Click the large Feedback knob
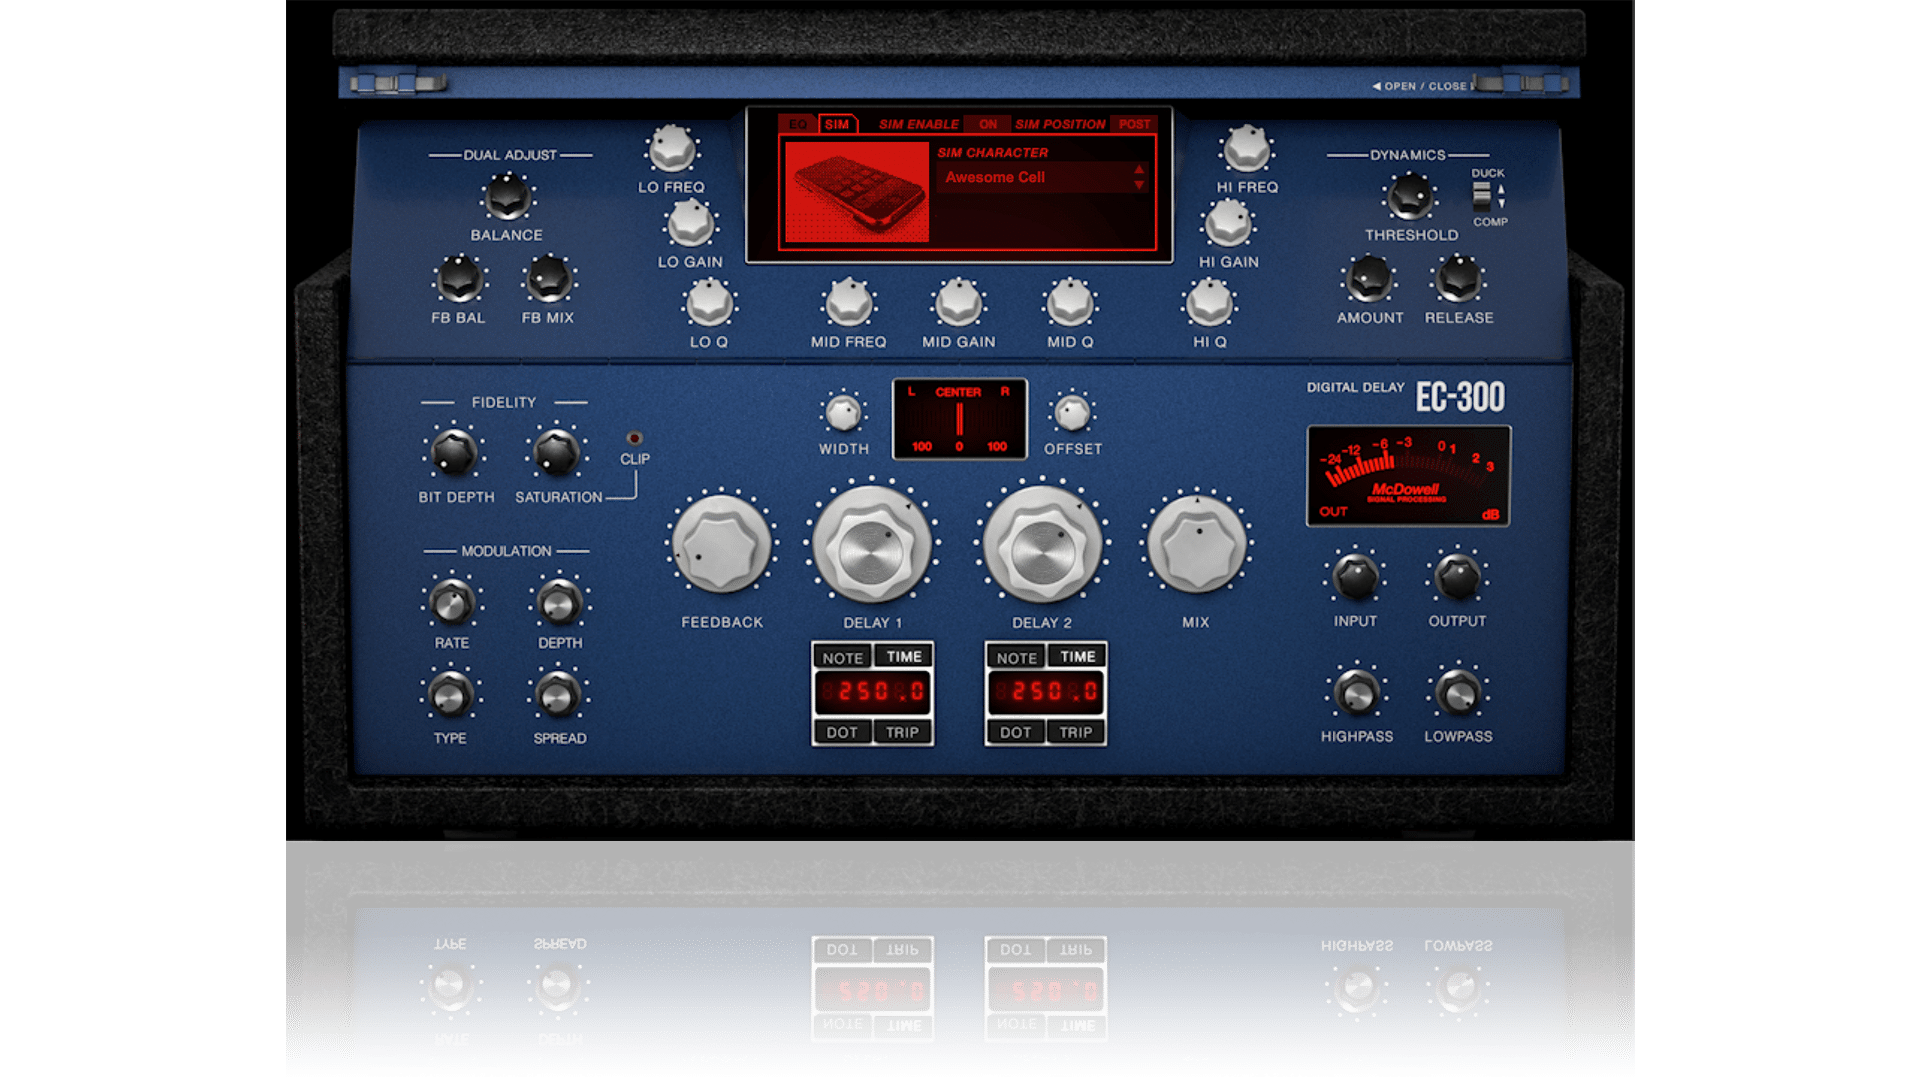1920x1080 pixels. tap(721, 543)
